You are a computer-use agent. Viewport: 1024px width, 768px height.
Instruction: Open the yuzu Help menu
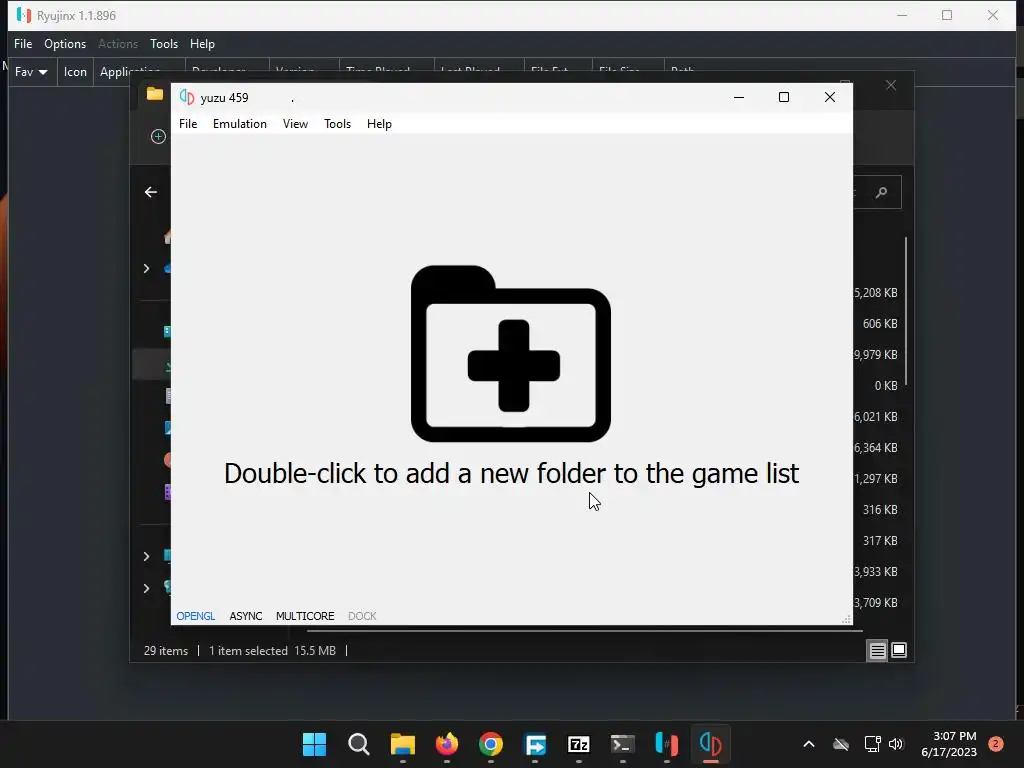[379, 124]
